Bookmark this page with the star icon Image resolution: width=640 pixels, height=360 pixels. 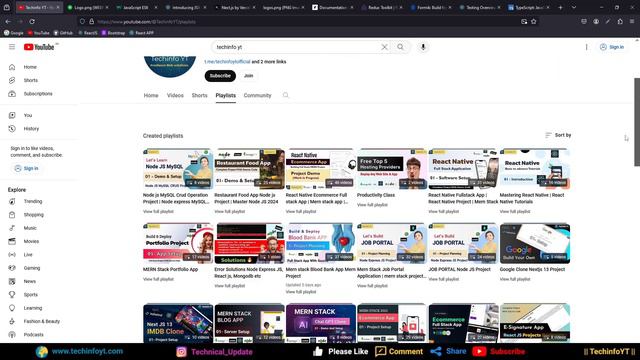[x=533, y=22]
